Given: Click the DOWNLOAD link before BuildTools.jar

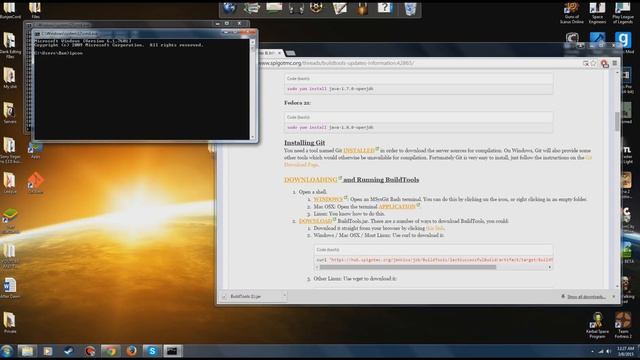Looking at the screenshot, I should pos(316,221).
